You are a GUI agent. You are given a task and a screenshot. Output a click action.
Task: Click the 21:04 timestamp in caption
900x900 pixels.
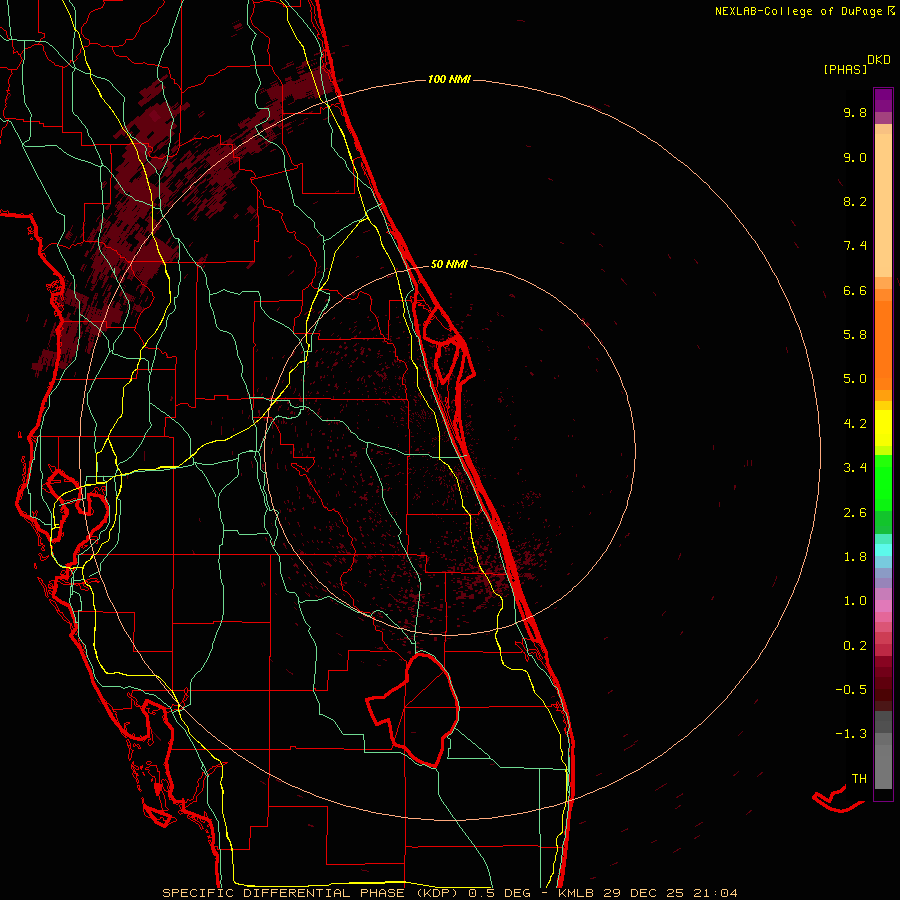(715, 893)
